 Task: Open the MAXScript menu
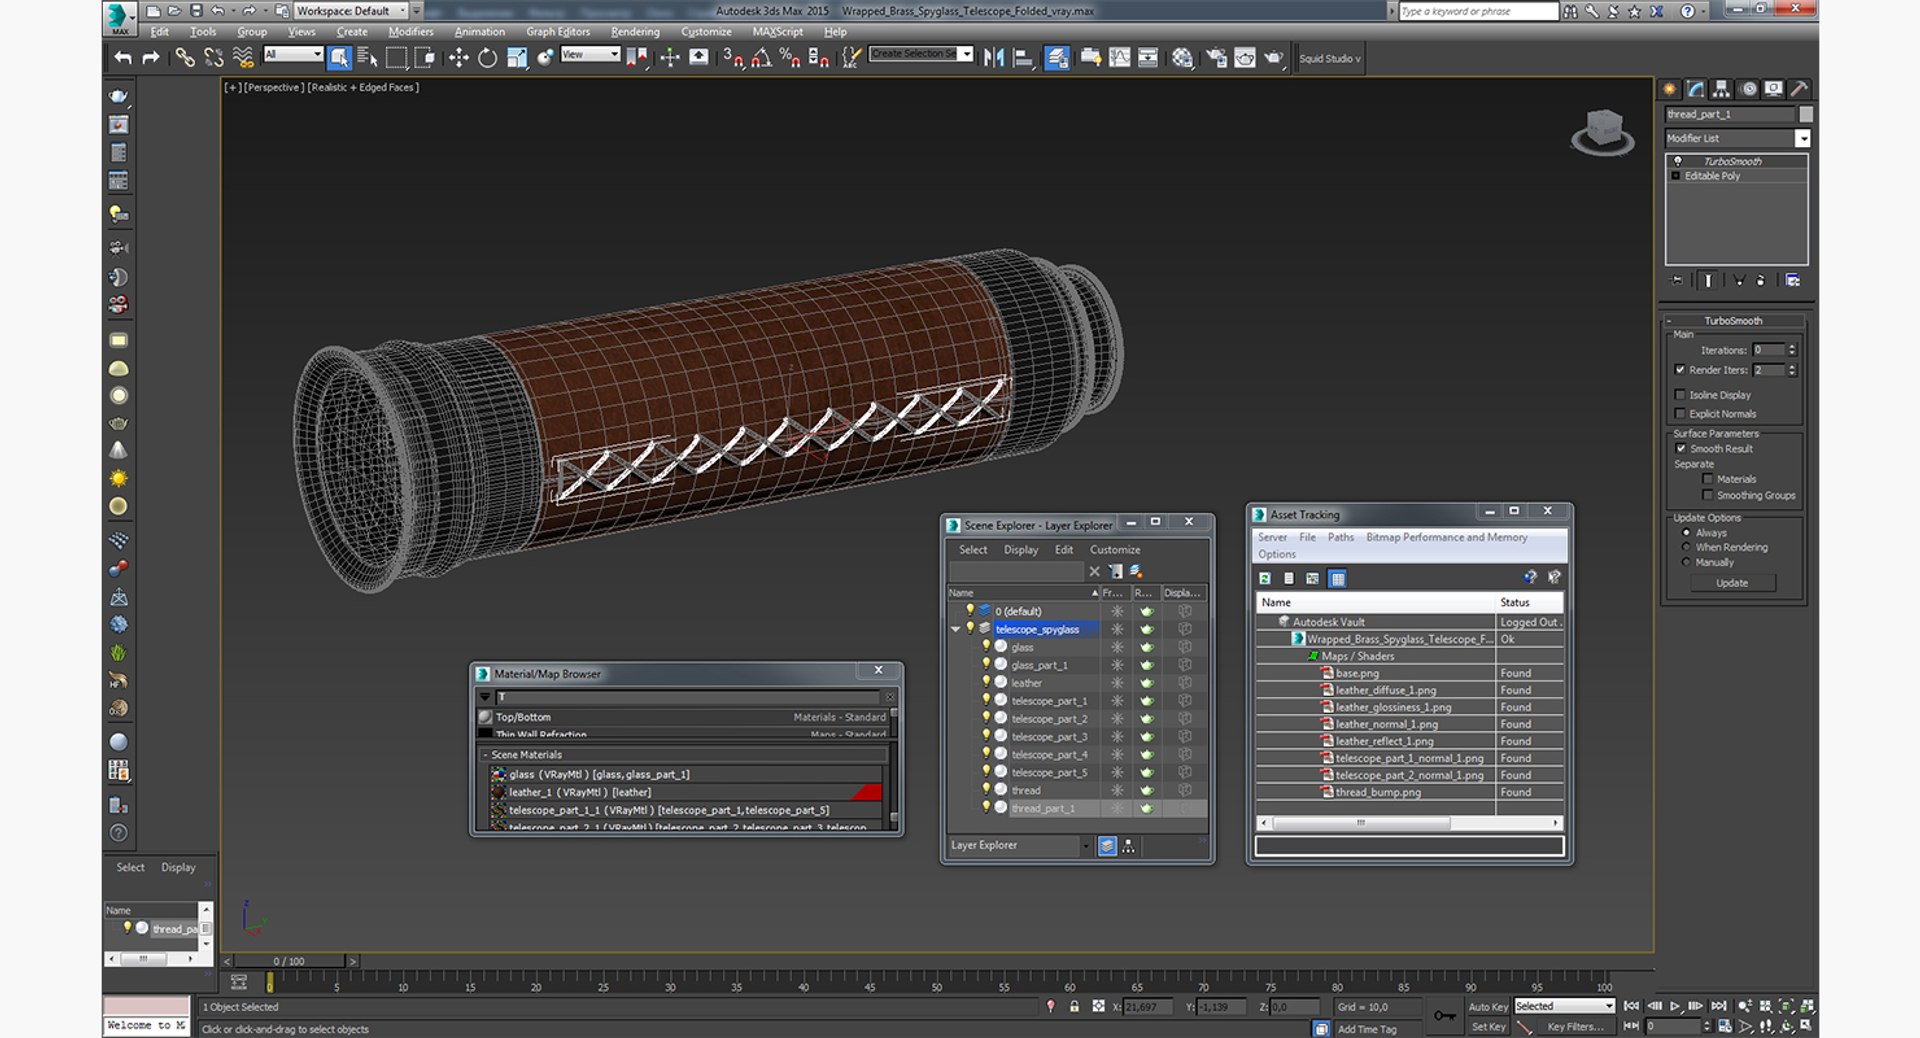[x=777, y=32]
